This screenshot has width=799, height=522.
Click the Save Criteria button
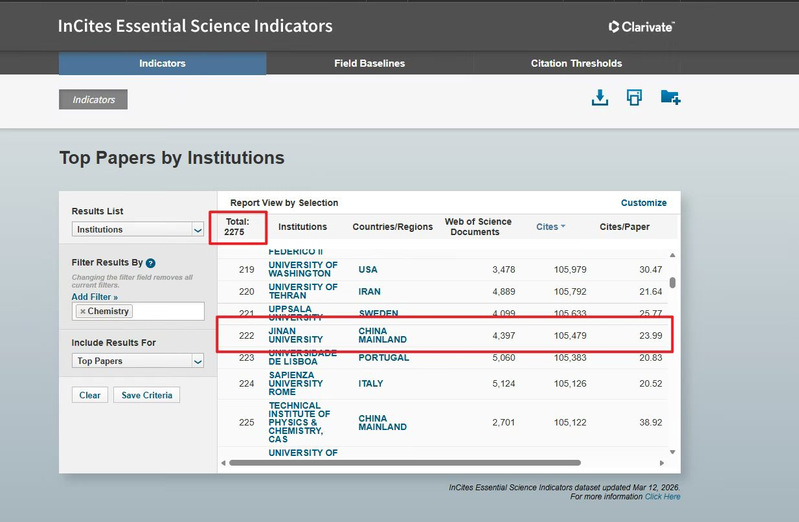point(145,395)
